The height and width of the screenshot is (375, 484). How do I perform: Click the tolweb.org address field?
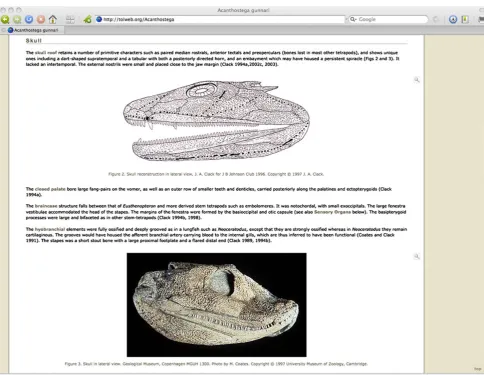click(220, 19)
